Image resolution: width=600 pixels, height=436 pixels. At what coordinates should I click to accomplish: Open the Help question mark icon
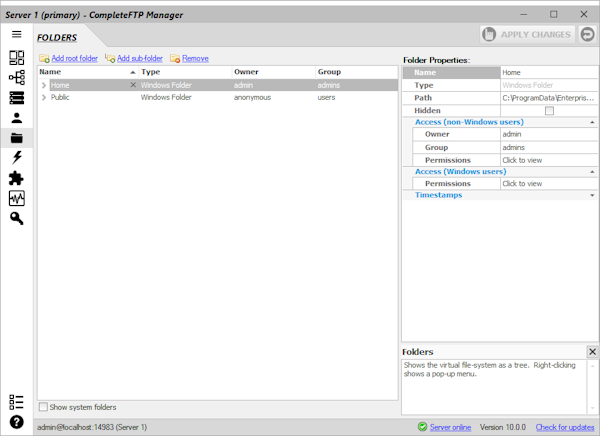click(x=16, y=422)
